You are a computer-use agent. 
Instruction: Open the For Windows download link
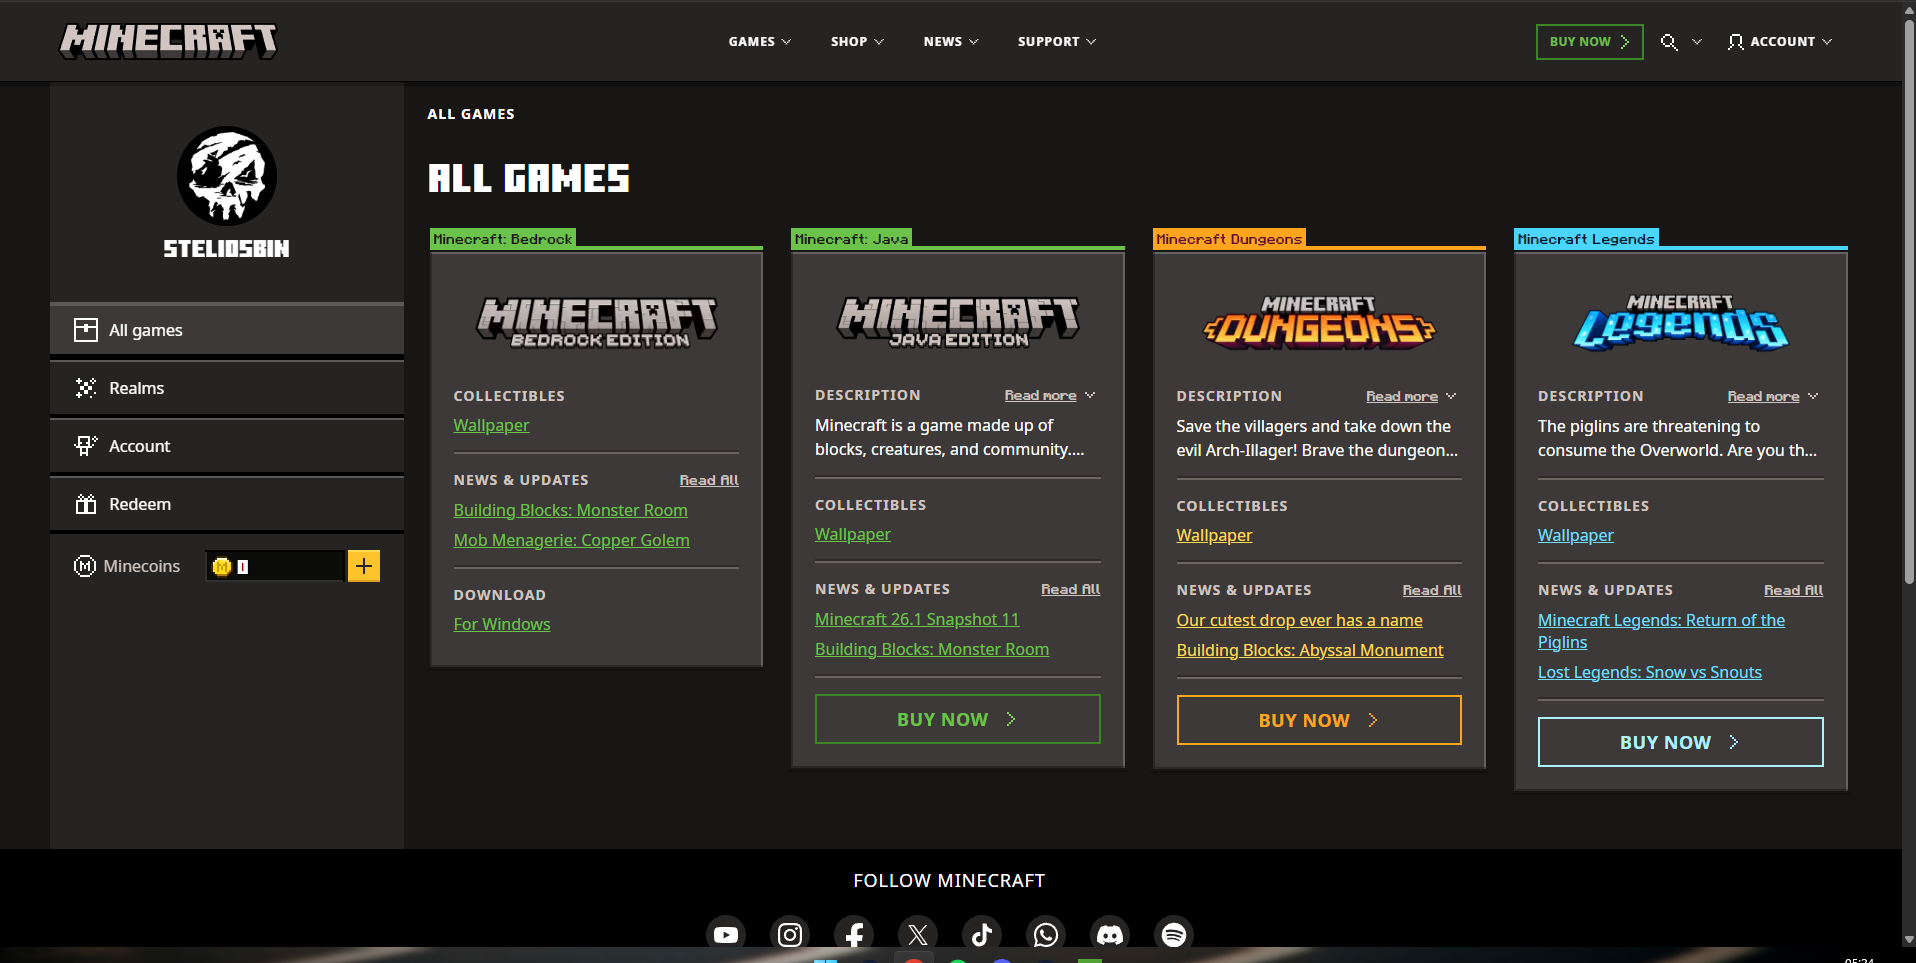pos(502,624)
